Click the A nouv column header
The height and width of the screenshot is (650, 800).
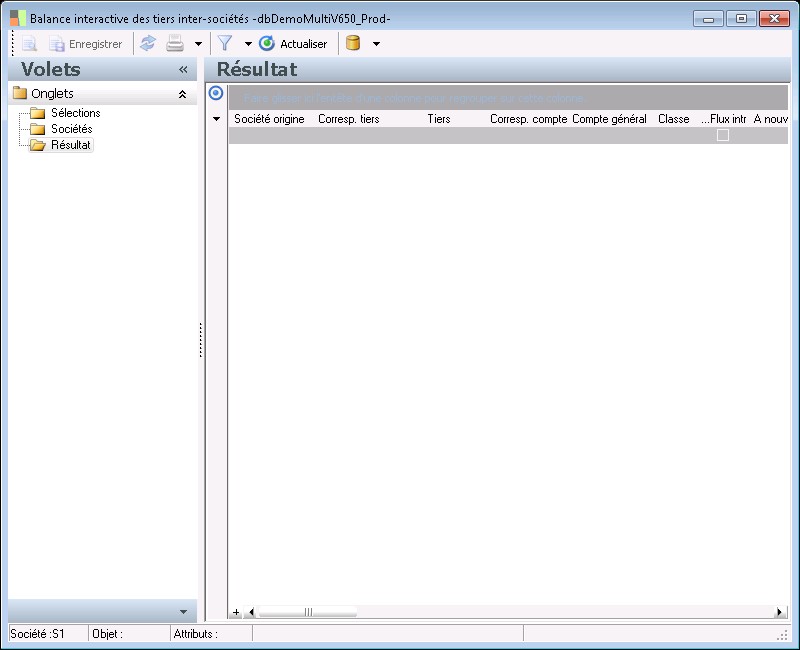coord(770,119)
